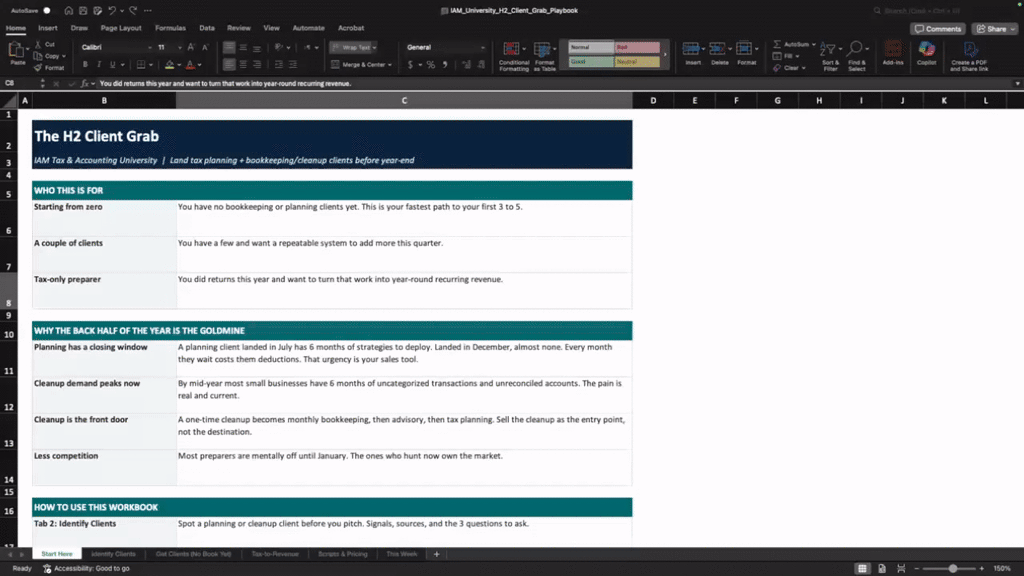
Task: Open Conditional Formatting options
Action: click(513, 56)
